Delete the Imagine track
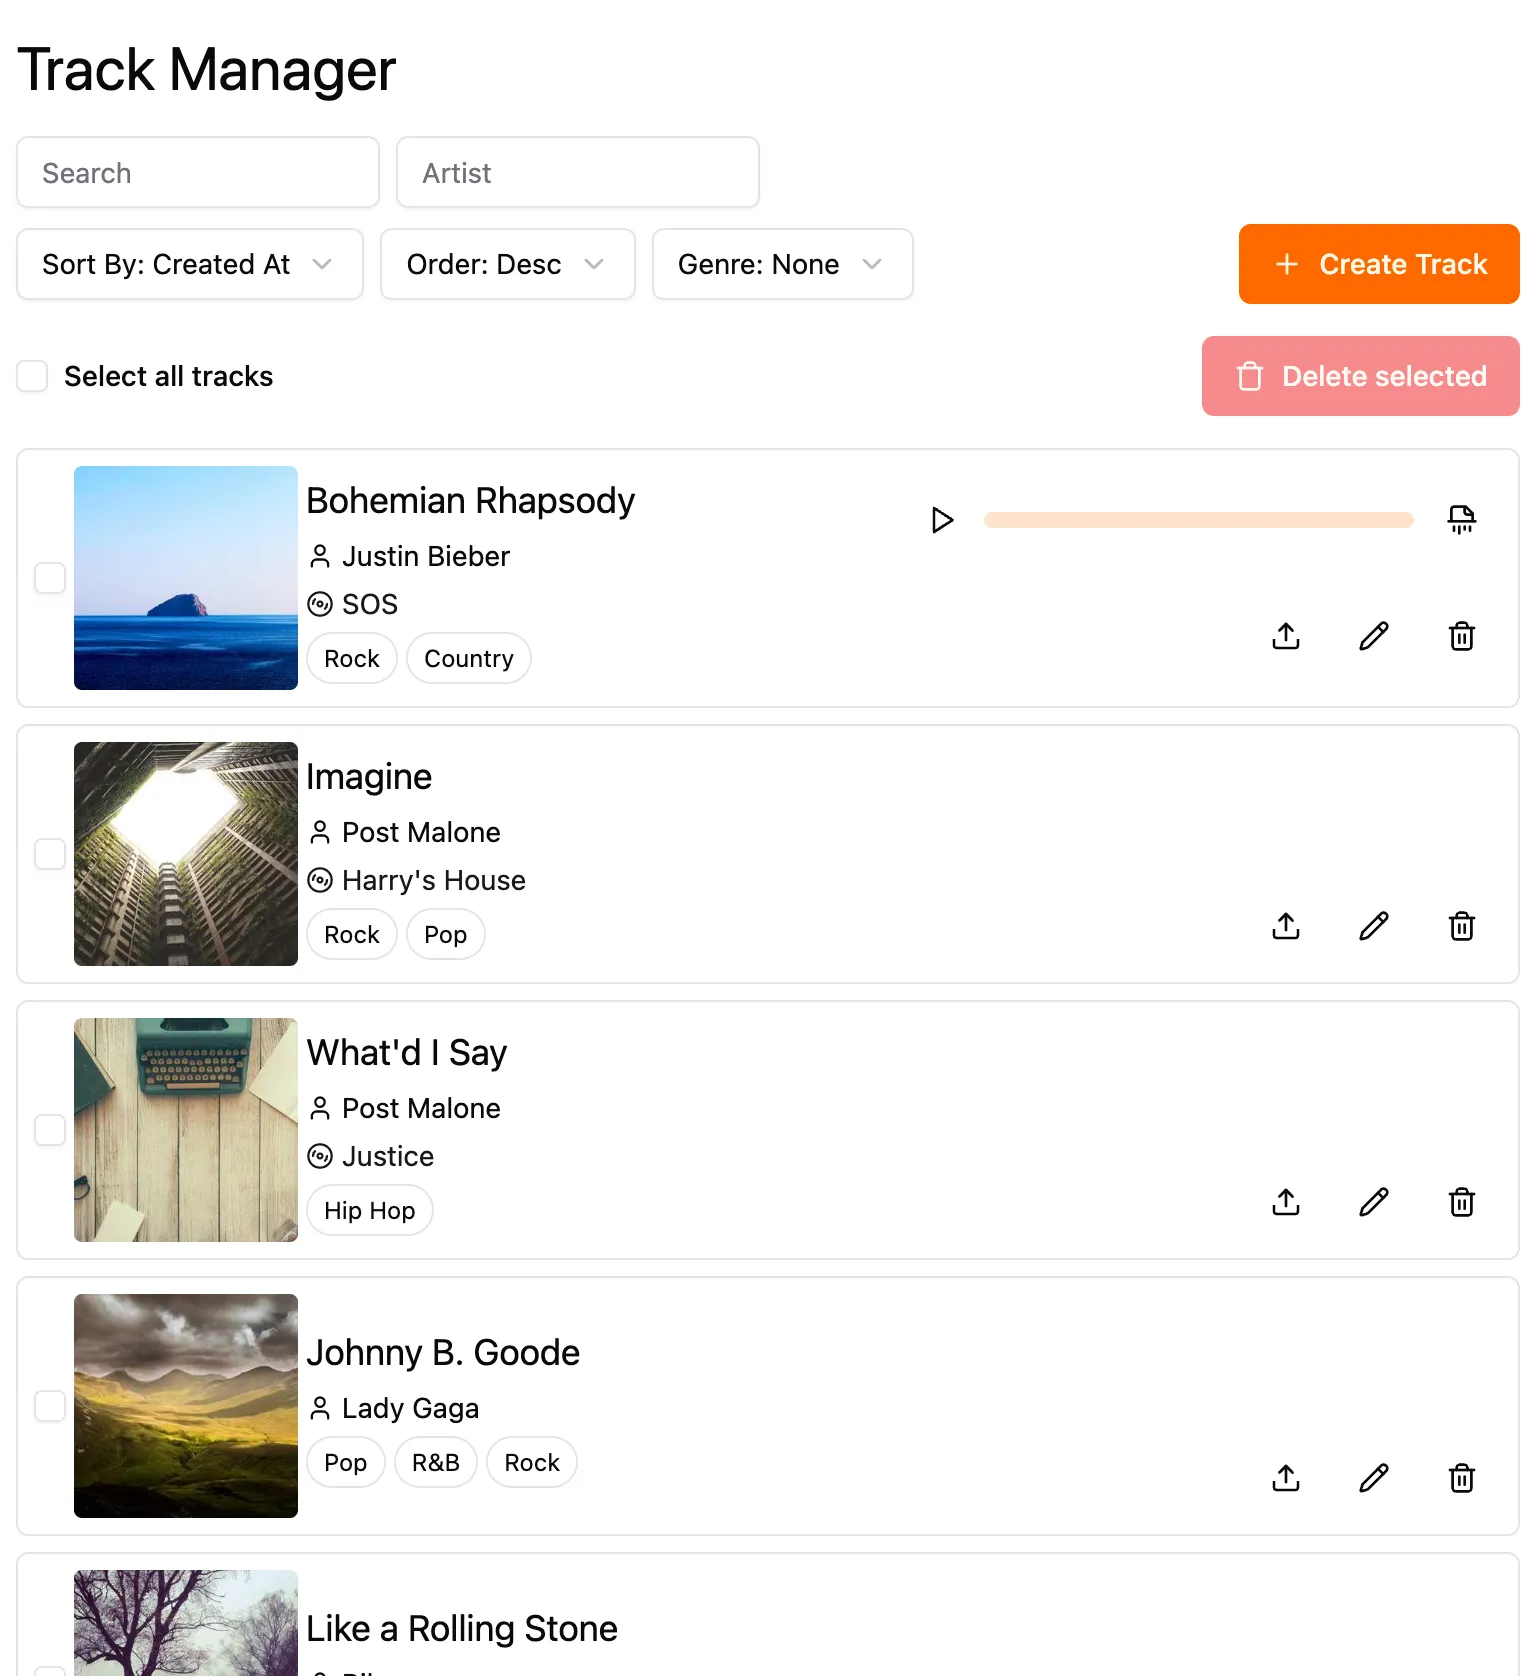This screenshot has height=1676, width=1536. 1461,926
